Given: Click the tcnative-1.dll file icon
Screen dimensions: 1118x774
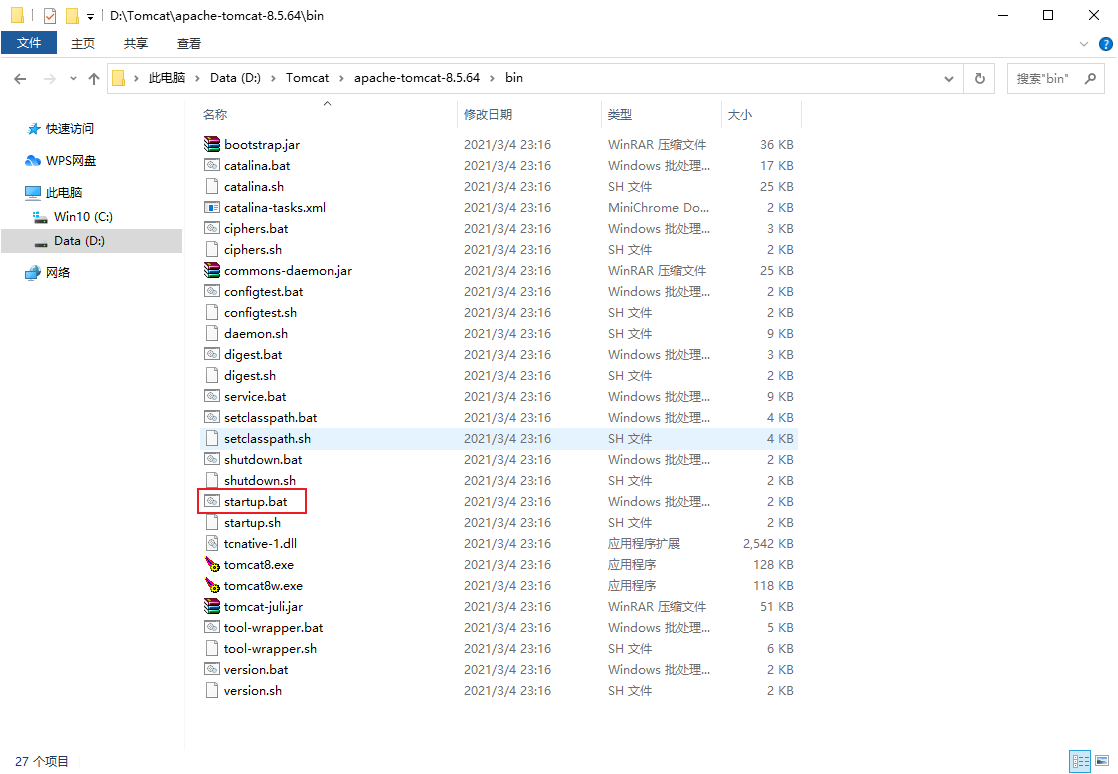Looking at the screenshot, I should pos(212,543).
